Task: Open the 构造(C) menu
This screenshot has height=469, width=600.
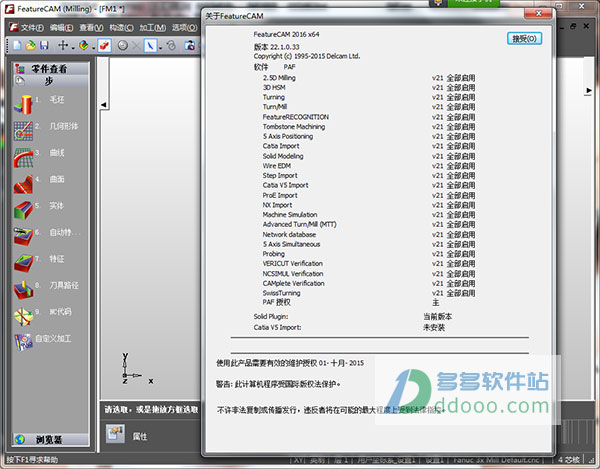Action: [x=121, y=28]
